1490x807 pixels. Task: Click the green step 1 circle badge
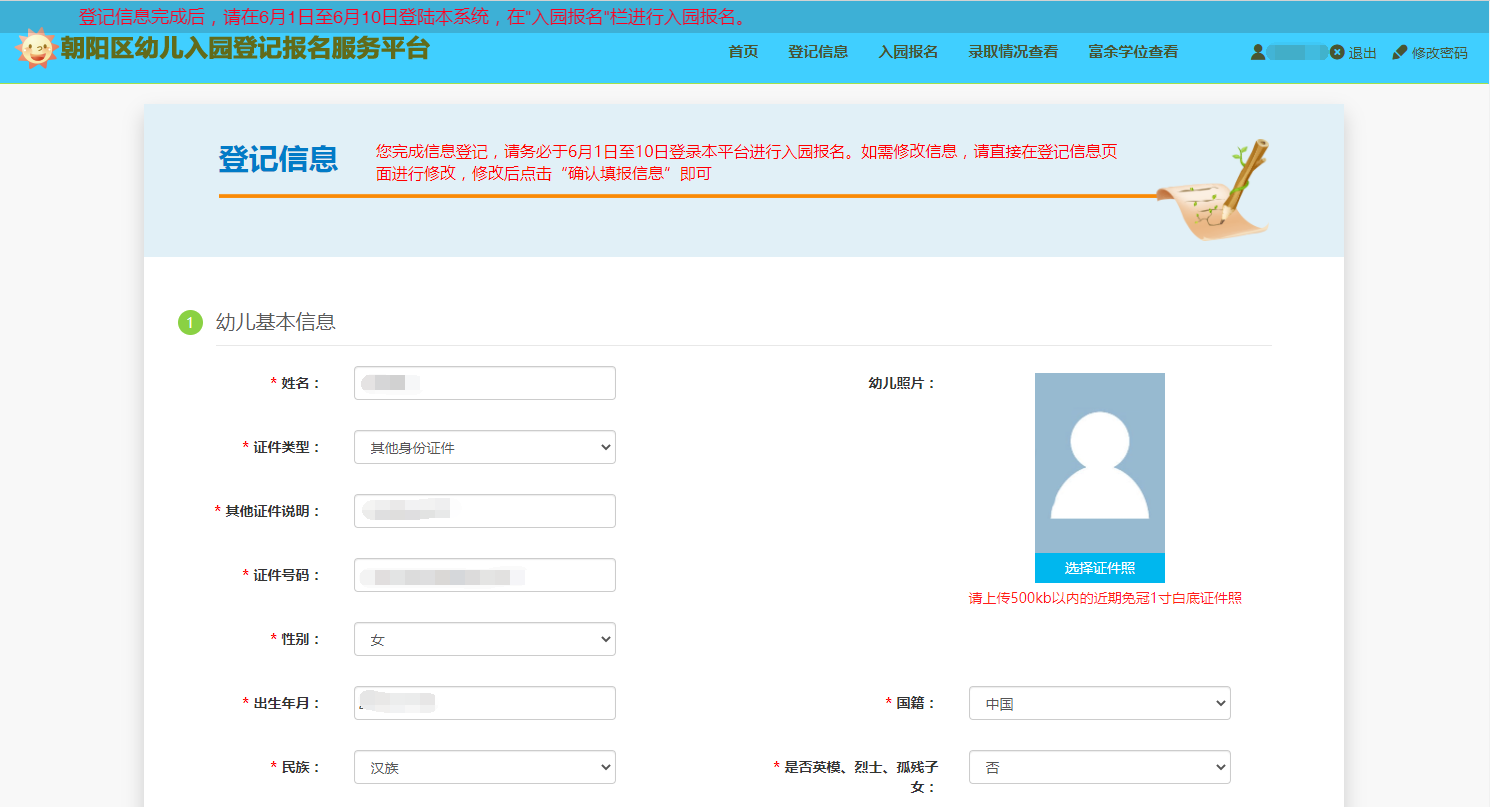tap(190, 322)
